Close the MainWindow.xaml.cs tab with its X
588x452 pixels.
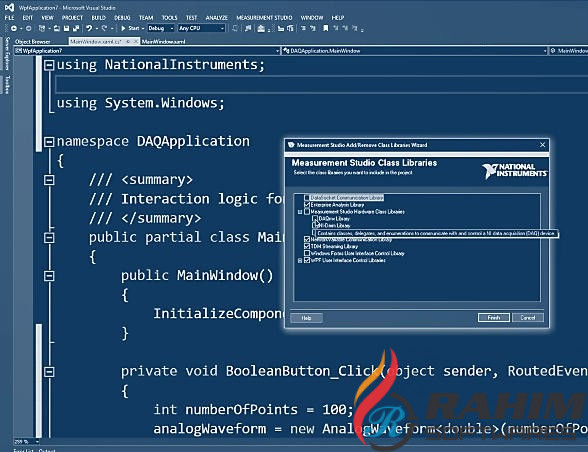pyautogui.click(x=135, y=42)
